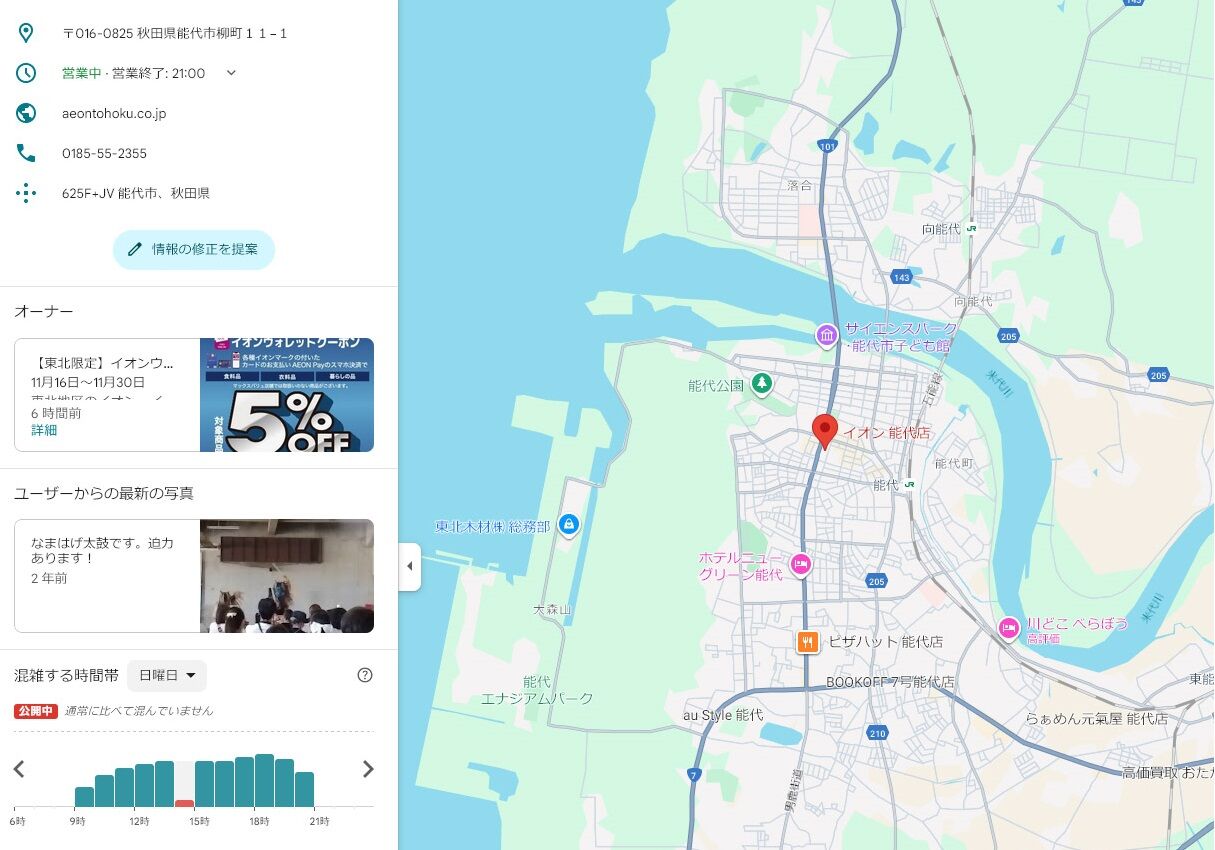Click route 143 road shield
The image size is (1215, 850).
902,277
